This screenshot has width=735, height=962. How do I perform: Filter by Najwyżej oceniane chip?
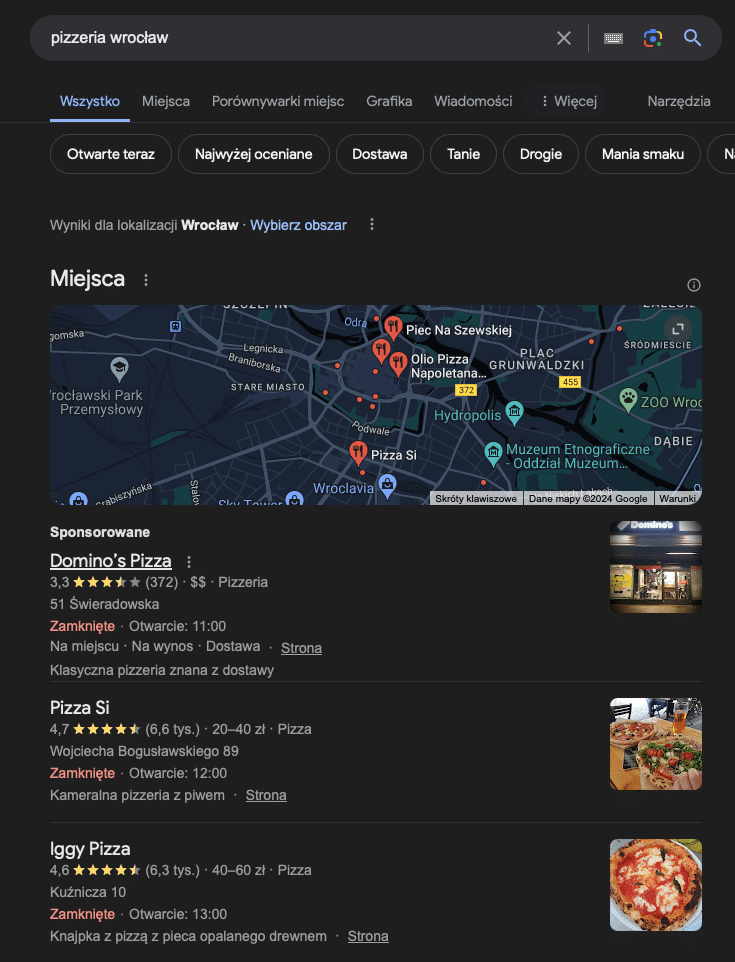pyautogui.click(x=253, y=154)
